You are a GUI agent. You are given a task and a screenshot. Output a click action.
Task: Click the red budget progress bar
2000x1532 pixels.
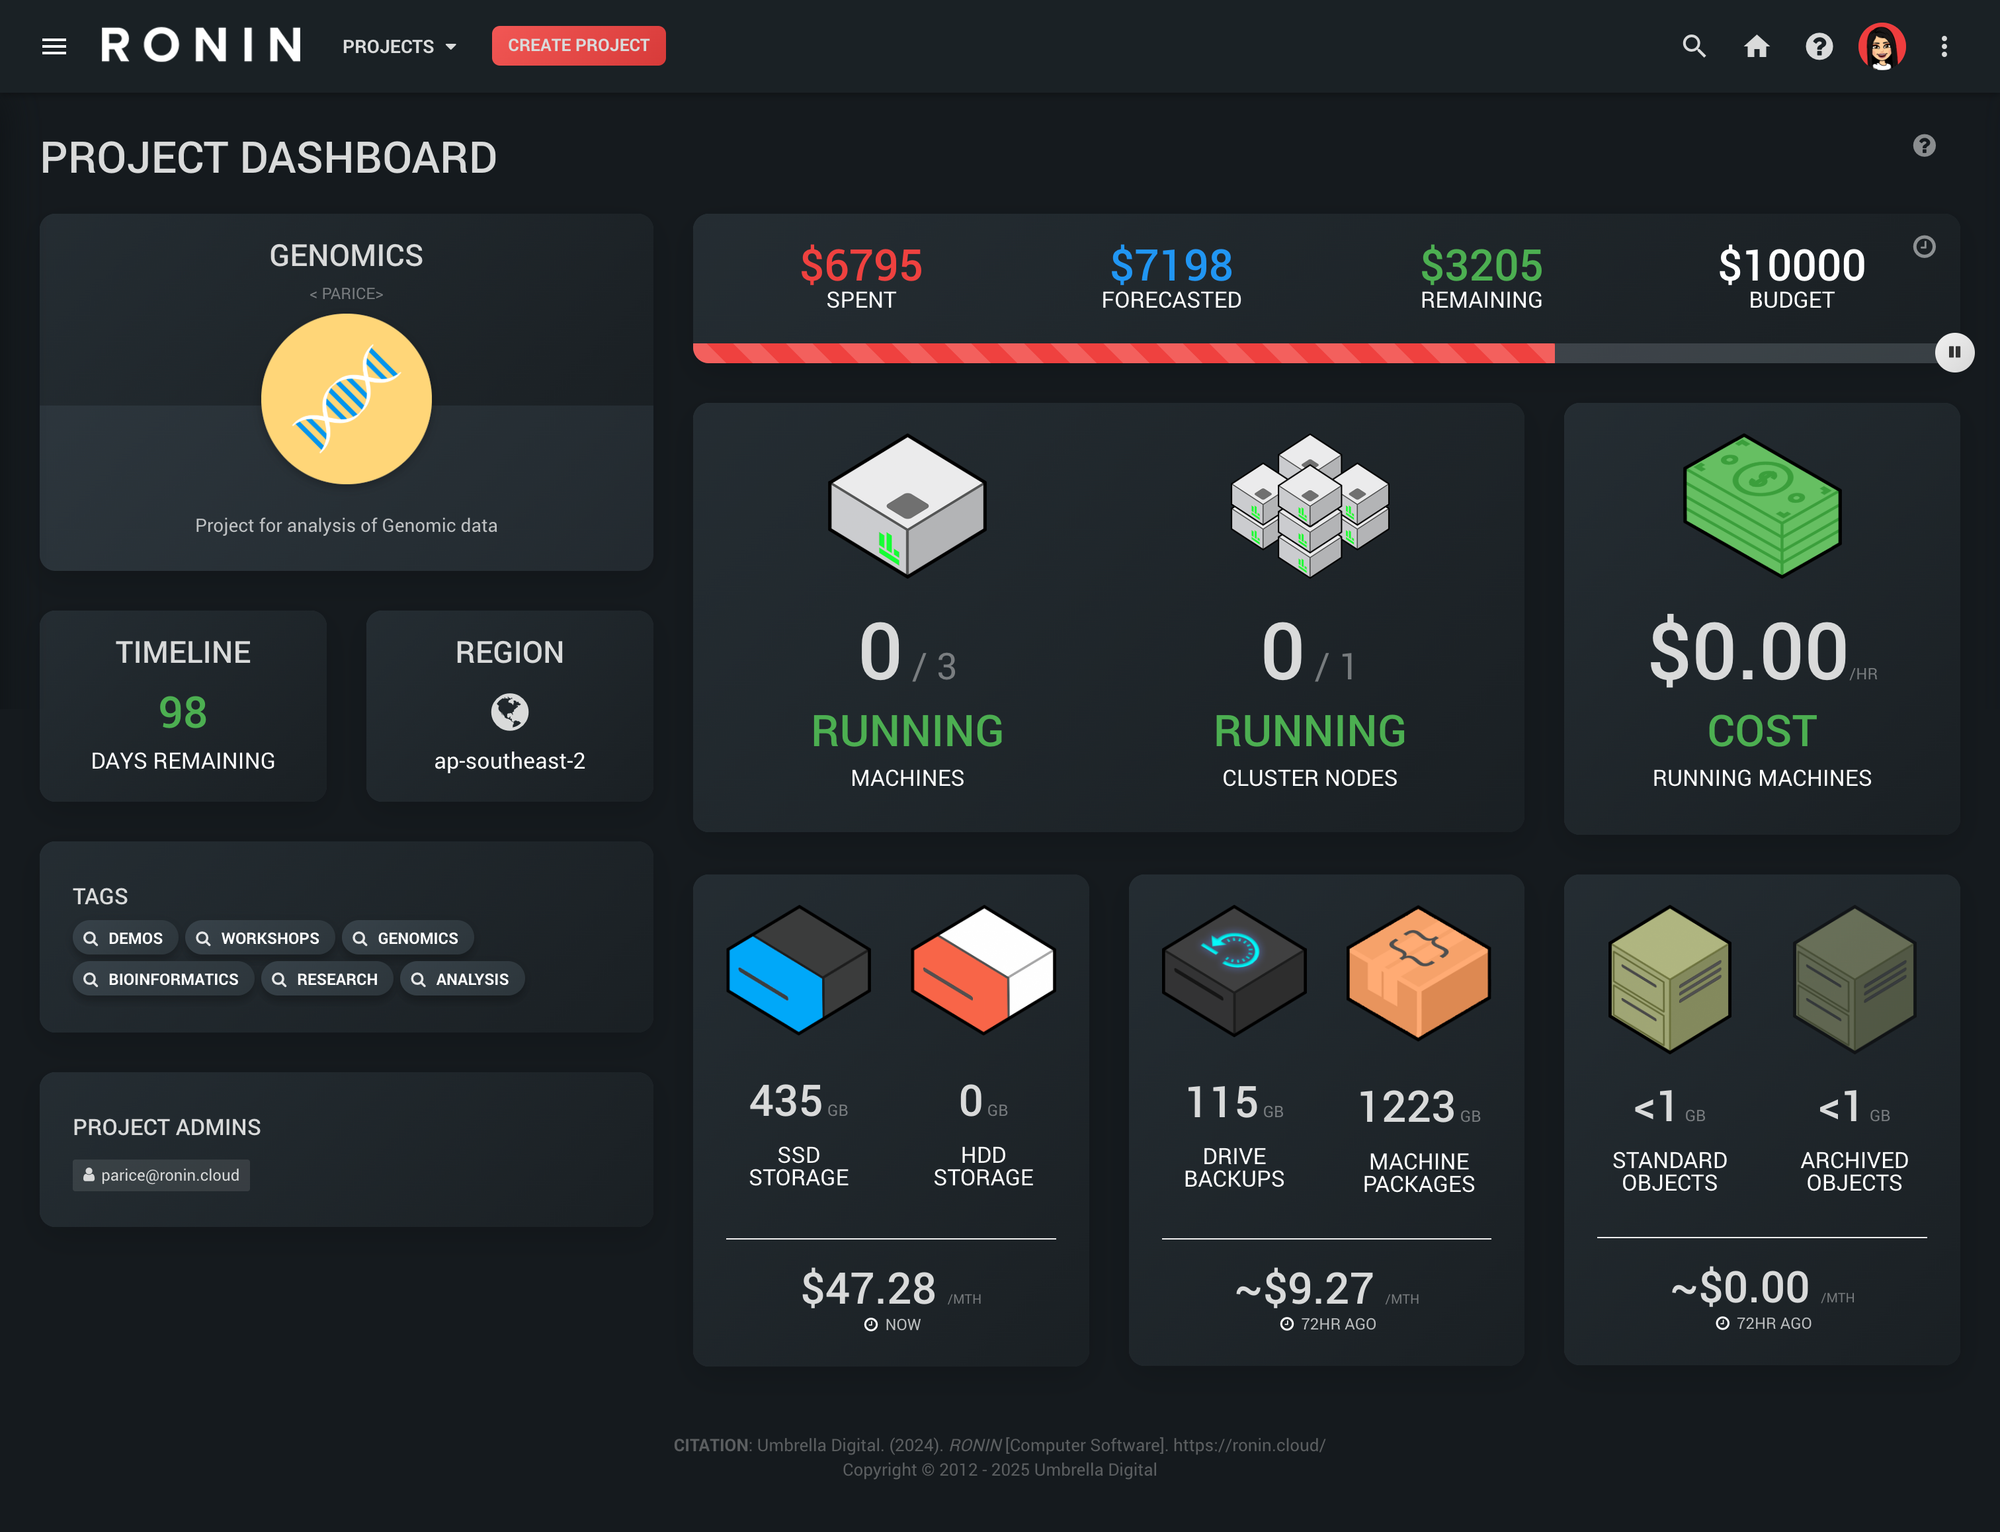click(1123, 353)
